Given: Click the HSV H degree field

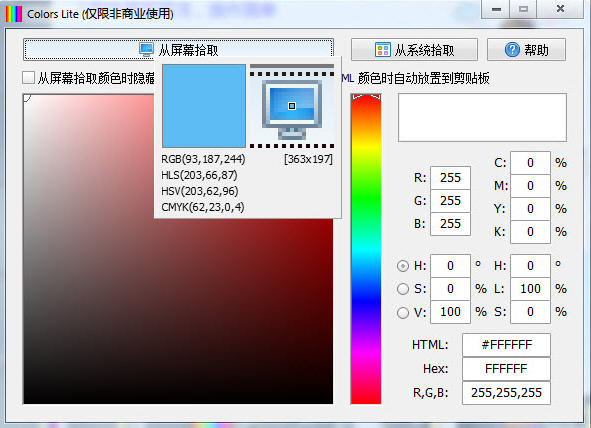Looking at the screenshot, I should coord(450,266).
